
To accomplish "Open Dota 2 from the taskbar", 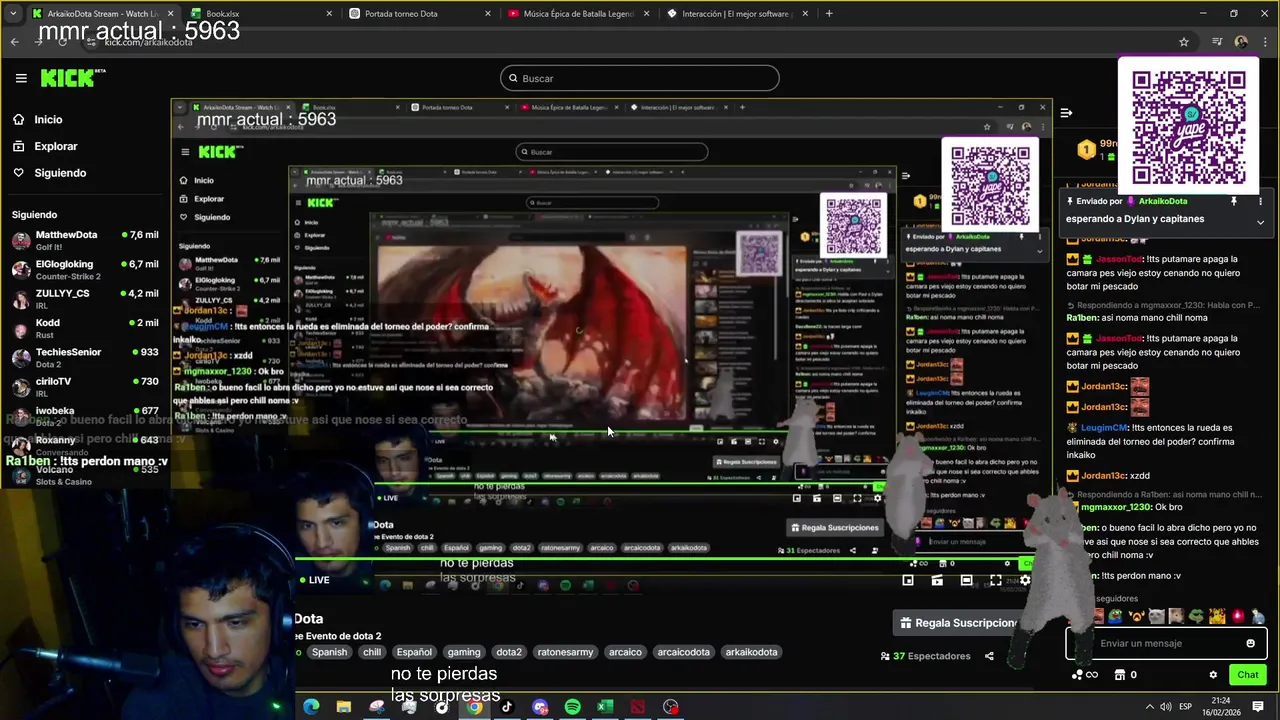I will (x=638, y=707).
